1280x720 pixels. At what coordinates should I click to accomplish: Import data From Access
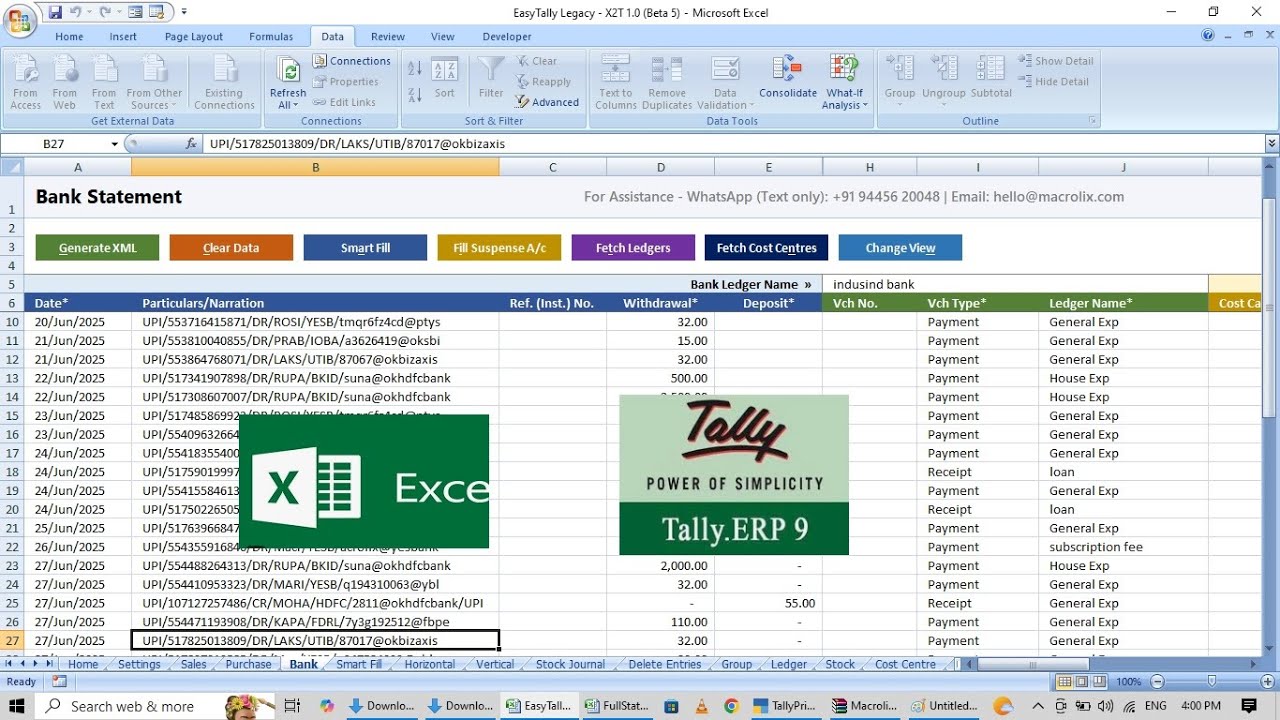[x=26, y=82]
